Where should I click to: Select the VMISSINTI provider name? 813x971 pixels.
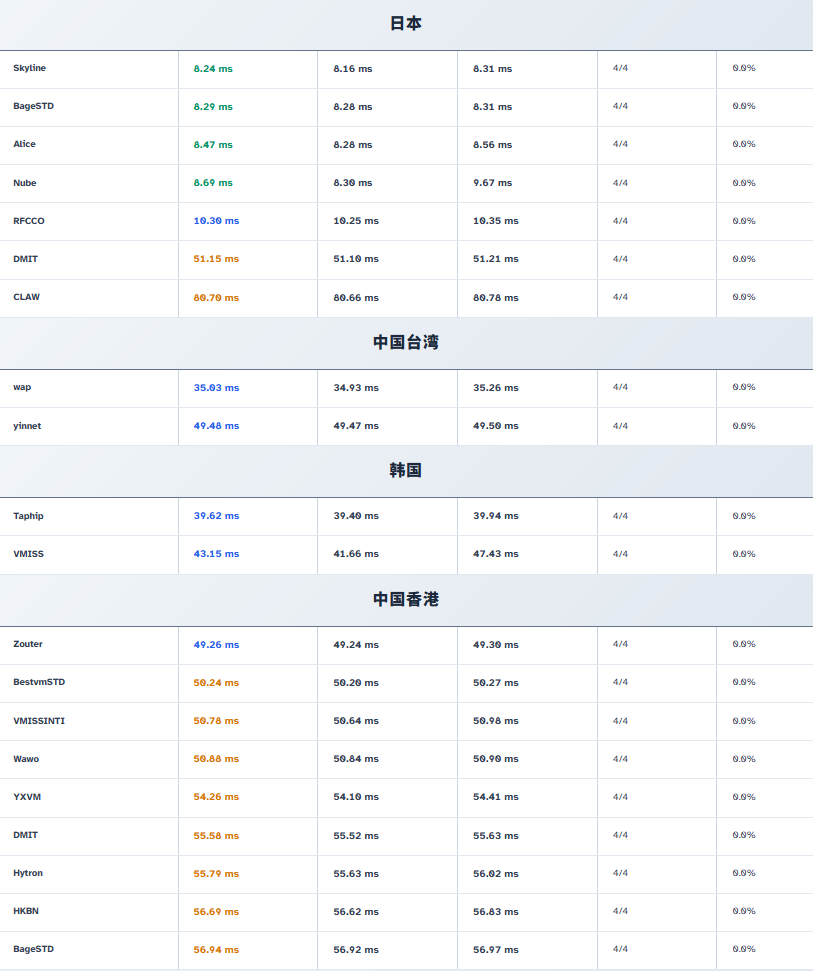[x=39, y=721]
